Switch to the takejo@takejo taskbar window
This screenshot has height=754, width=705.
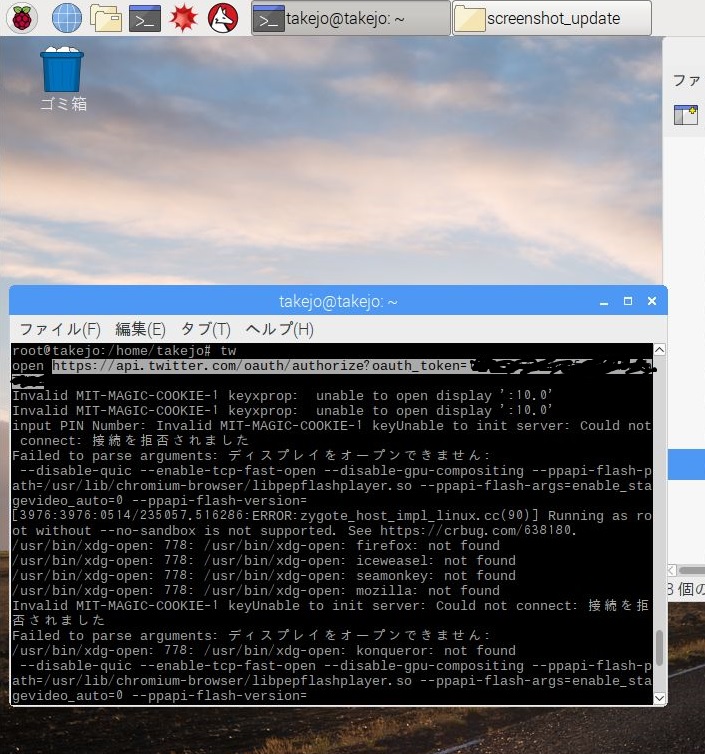pos(349,18)
